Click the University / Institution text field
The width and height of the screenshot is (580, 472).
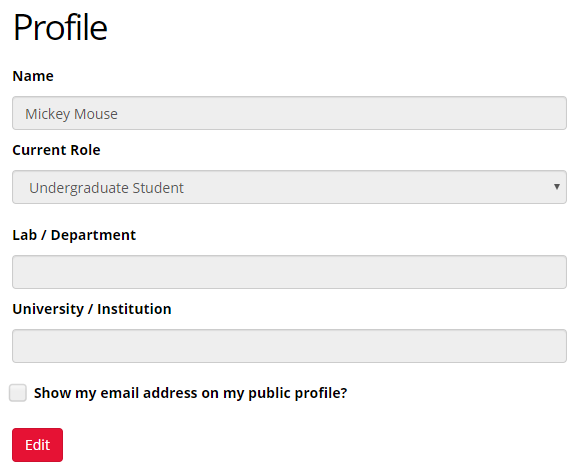(289, 346)
